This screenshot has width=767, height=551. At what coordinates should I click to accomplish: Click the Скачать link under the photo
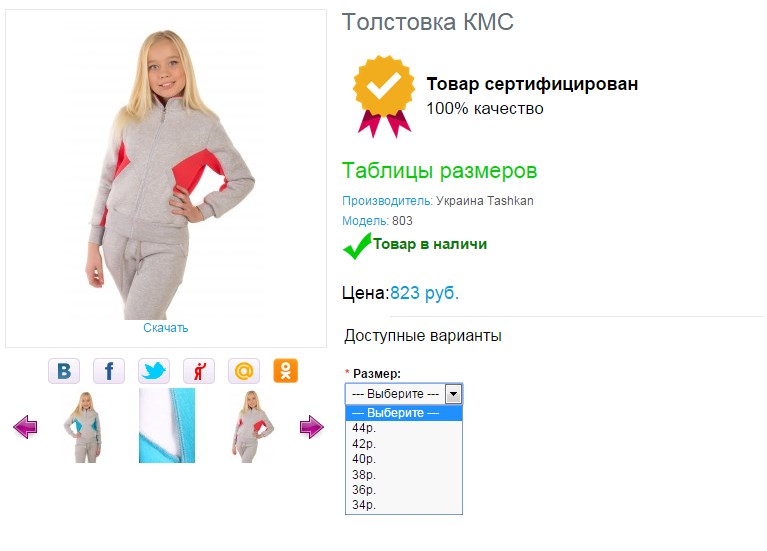point(165,328)
